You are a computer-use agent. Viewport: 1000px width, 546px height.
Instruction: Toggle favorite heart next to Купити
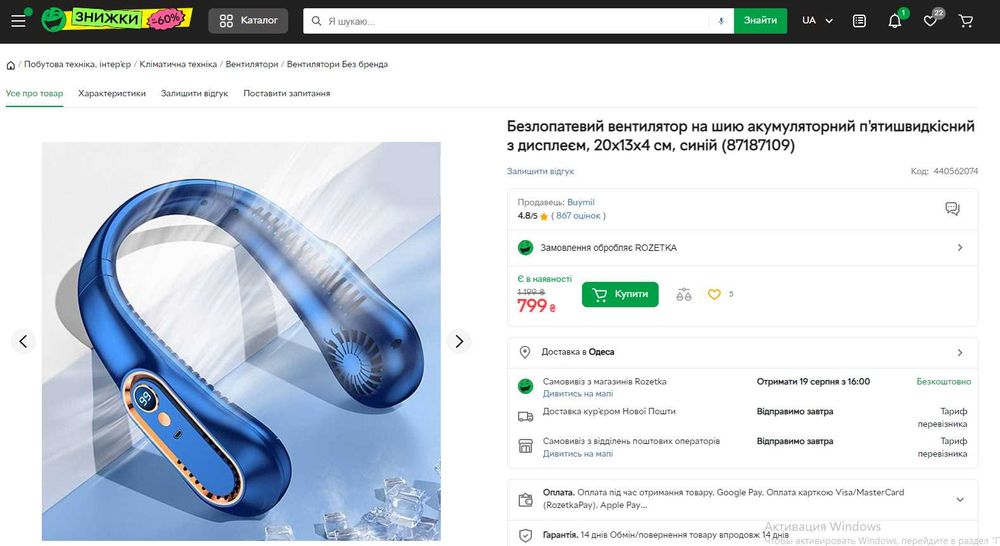coord(714,294)
